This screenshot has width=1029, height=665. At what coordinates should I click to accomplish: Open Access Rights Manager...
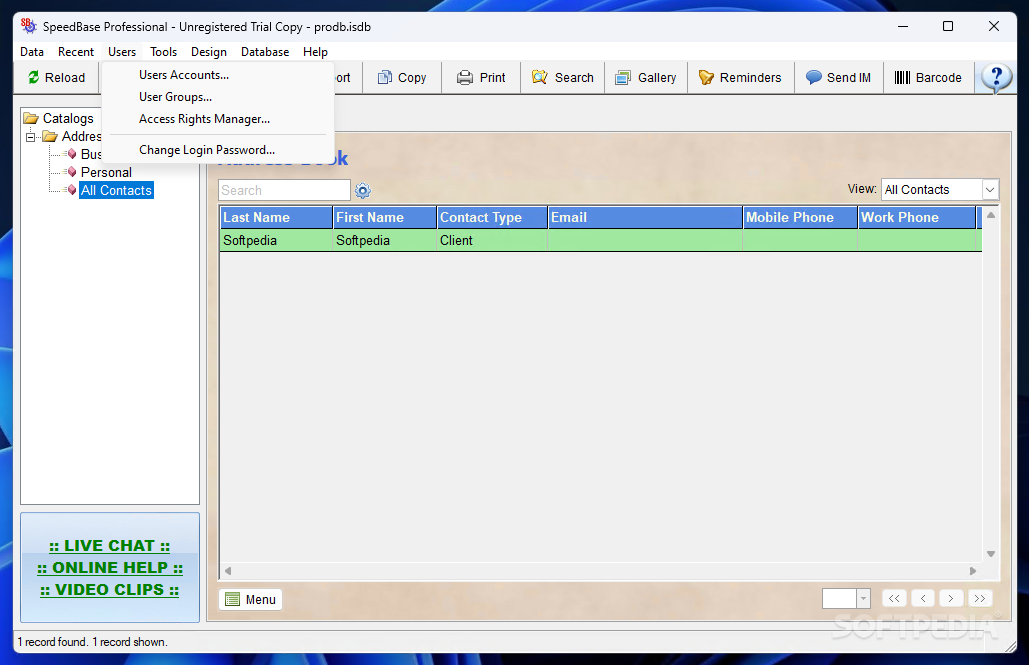218,119
